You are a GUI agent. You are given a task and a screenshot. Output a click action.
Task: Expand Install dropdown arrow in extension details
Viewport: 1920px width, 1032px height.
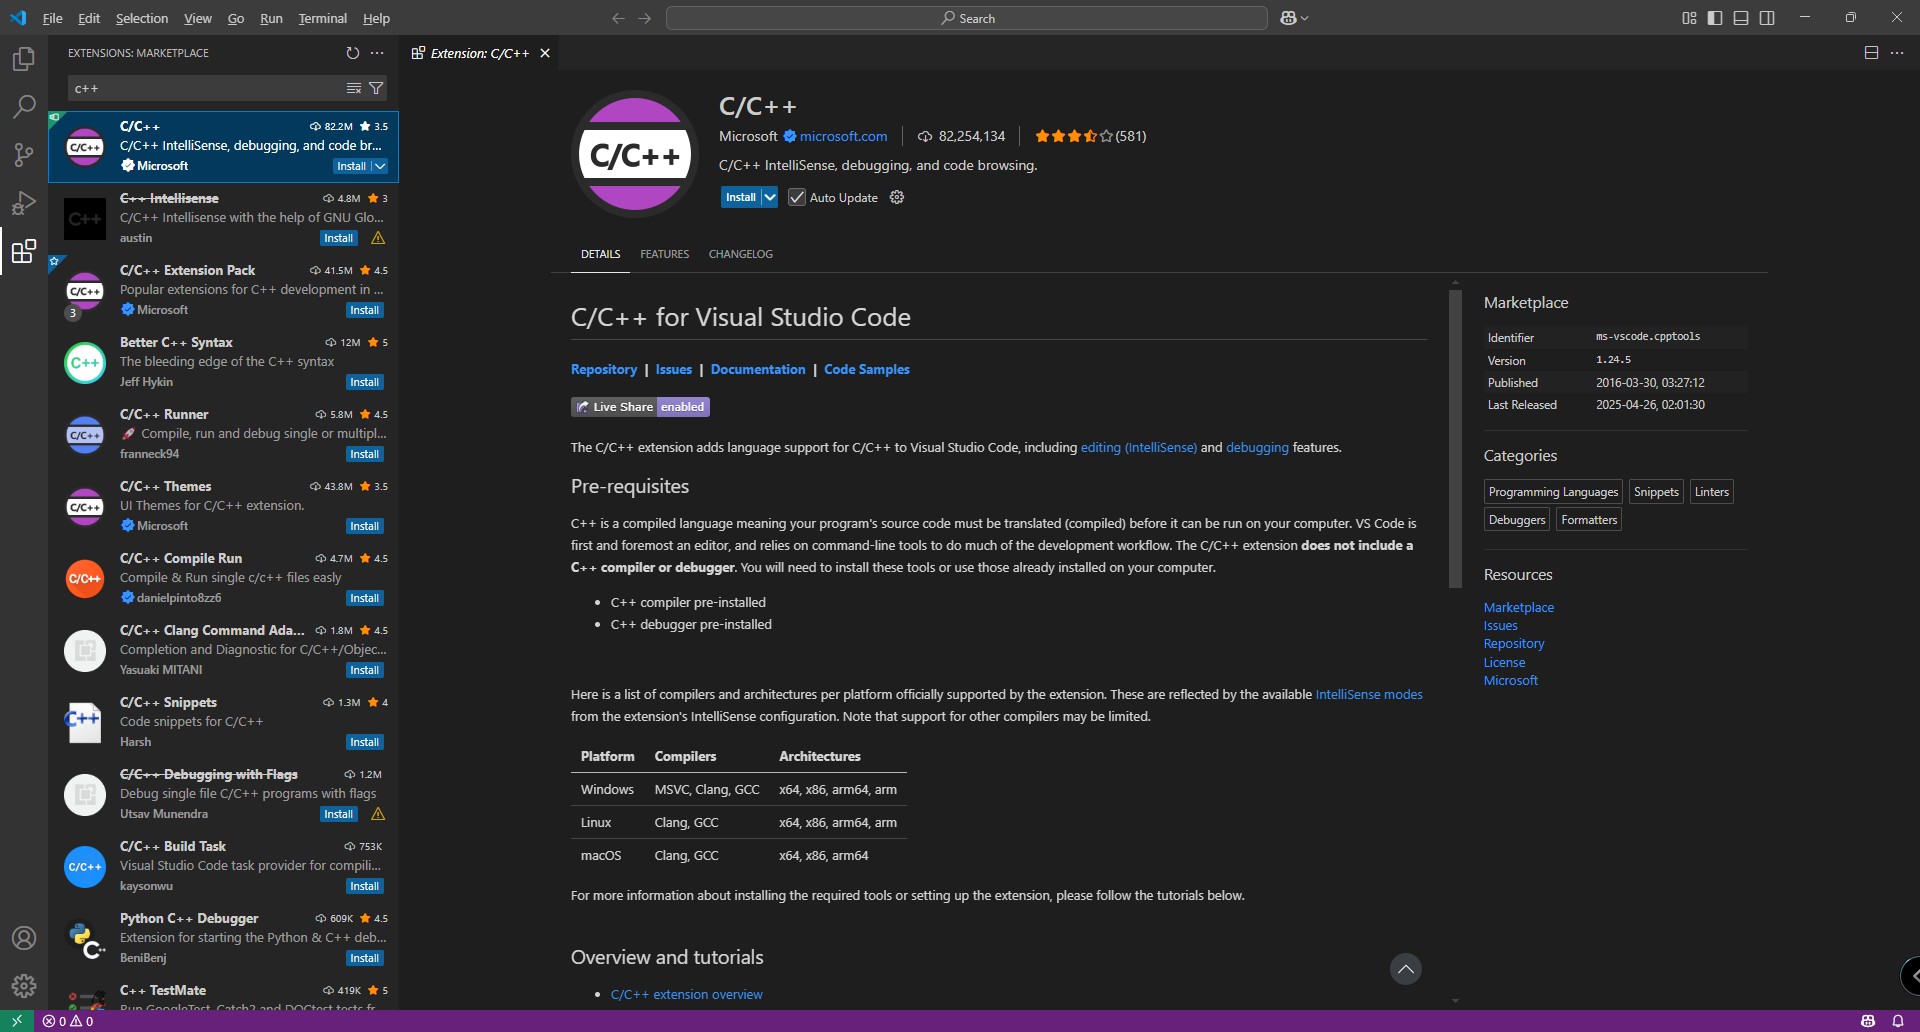[x=769, y=197]
